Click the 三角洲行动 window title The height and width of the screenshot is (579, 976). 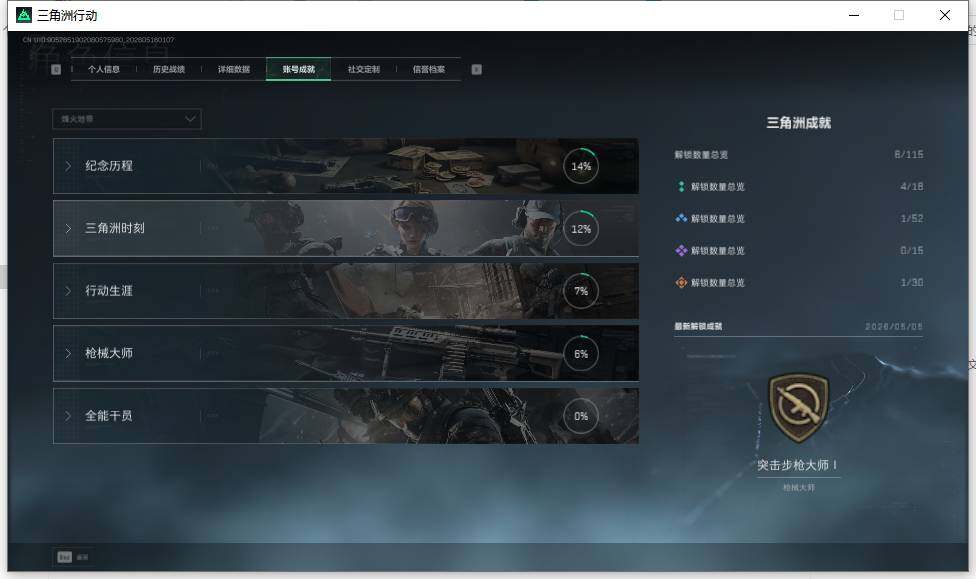pyautogui.click(x=67, y=15)
